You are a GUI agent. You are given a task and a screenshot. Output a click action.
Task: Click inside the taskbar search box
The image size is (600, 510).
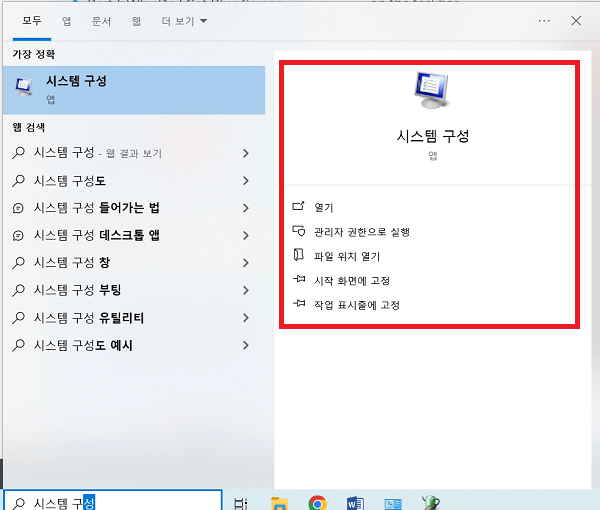113,500
